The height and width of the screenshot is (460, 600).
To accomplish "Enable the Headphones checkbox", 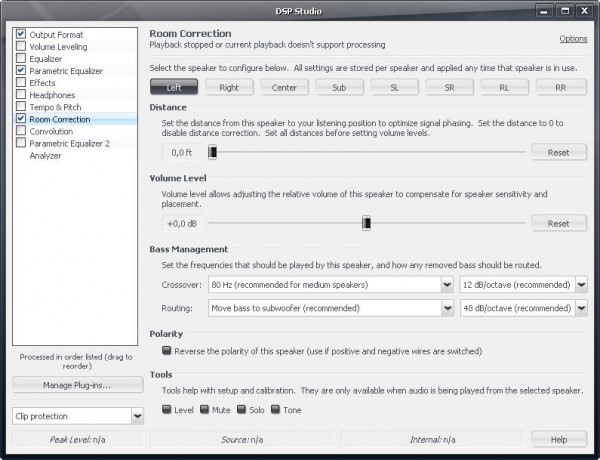I will click(x=21, y=95).
